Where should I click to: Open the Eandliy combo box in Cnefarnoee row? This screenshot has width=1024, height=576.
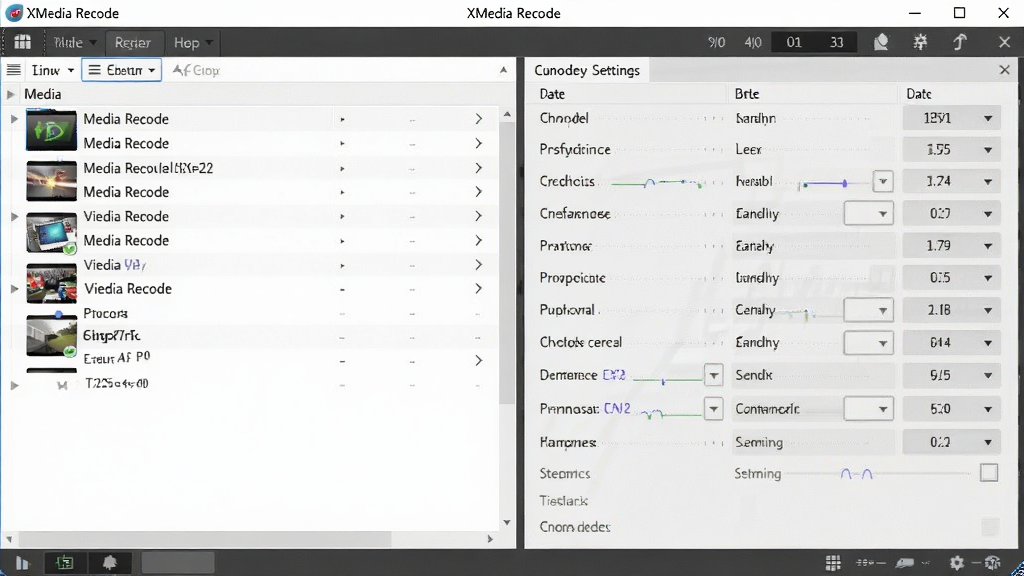click(x=868, y=214)
